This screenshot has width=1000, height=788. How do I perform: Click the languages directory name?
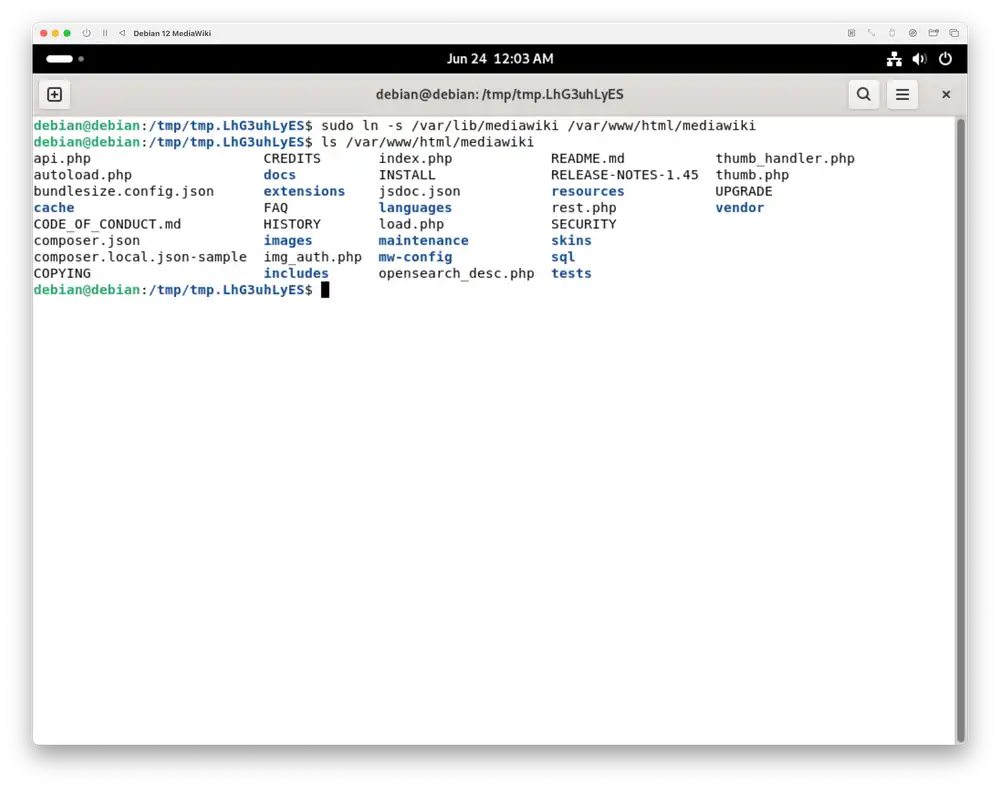(x=415, y=208)
